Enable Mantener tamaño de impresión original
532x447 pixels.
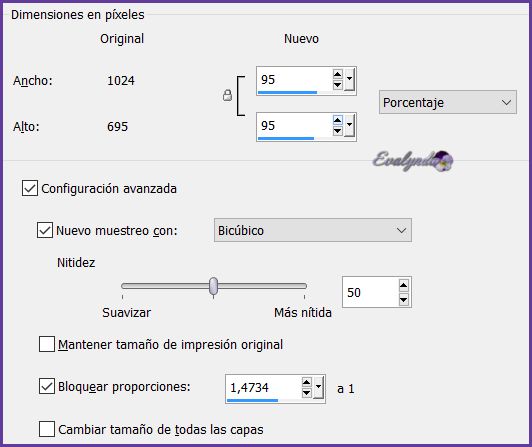[47, 344]
